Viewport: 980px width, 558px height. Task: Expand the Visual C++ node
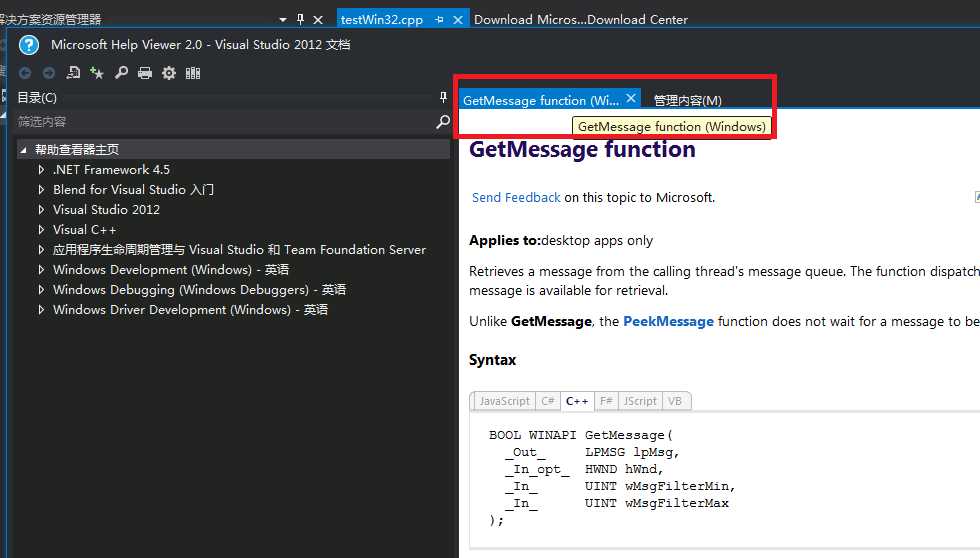pyautogui.click(x=41, y=229)
